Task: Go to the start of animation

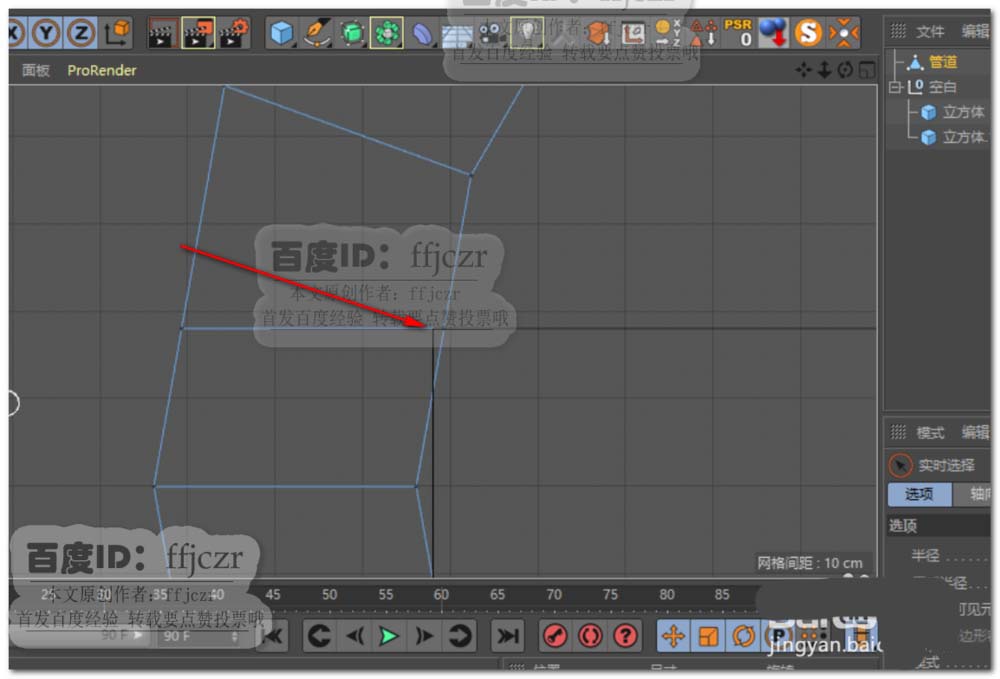Action: tap(273, 636)
